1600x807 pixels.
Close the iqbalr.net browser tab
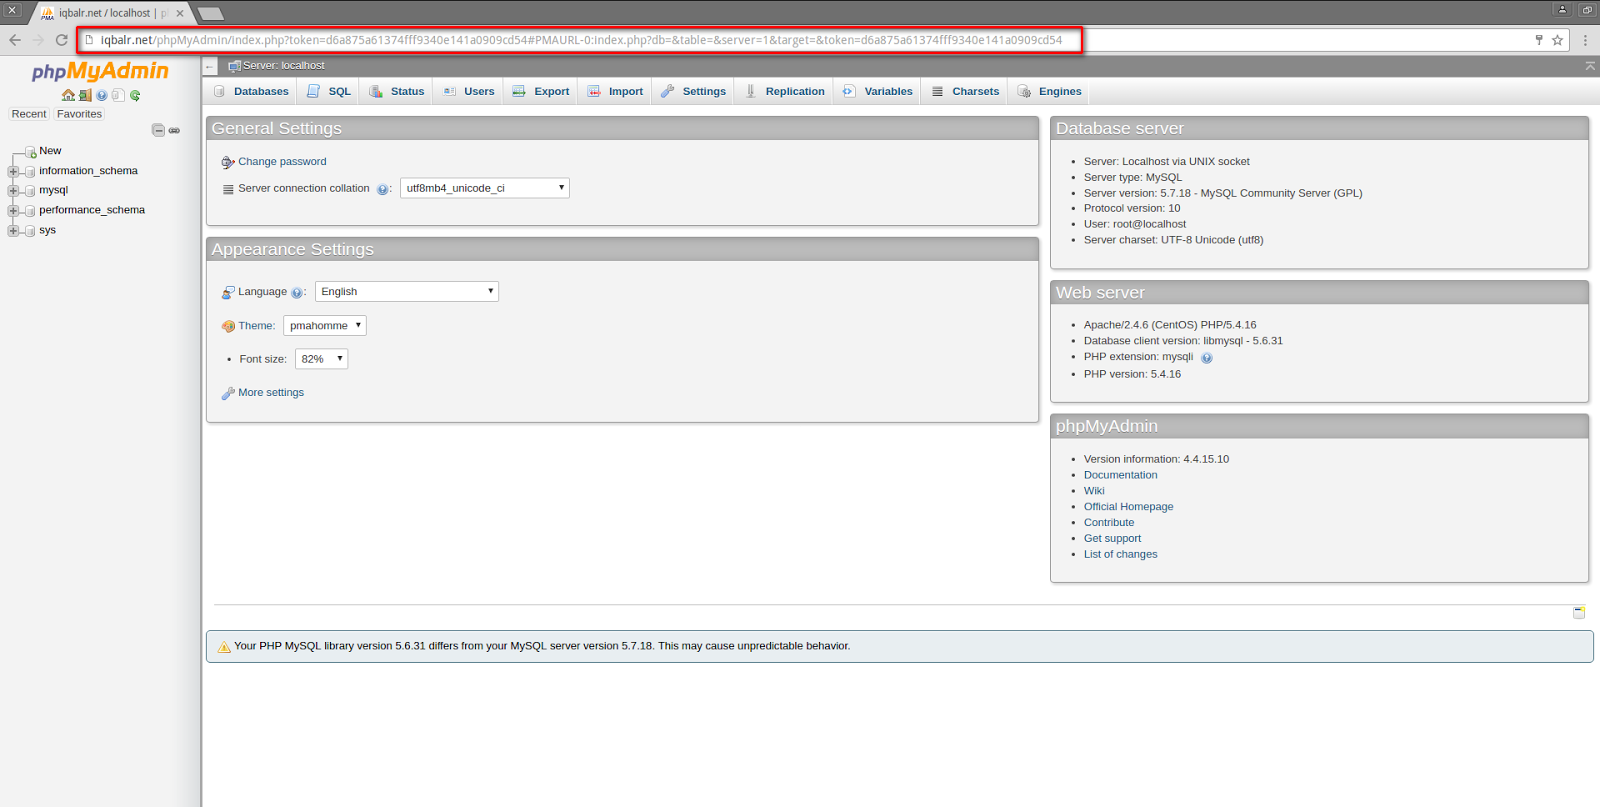tap(180, 14)
